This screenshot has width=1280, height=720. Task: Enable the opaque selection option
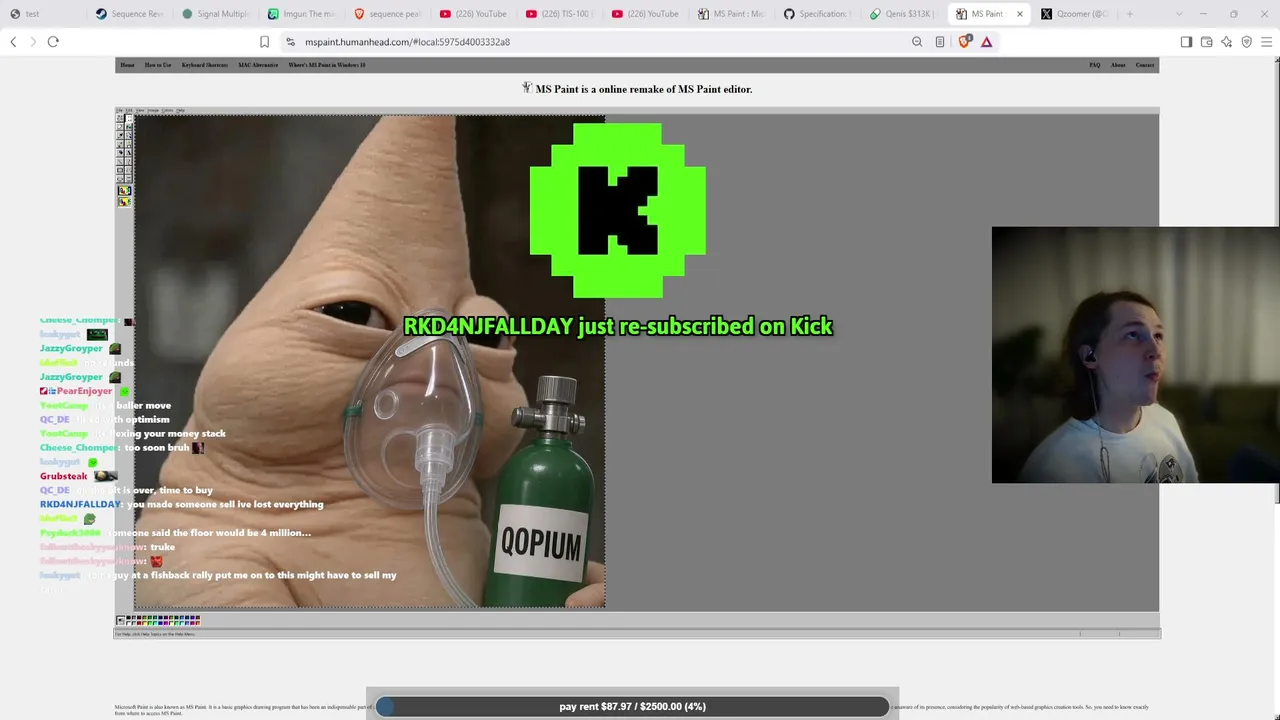tap(124, 190)
